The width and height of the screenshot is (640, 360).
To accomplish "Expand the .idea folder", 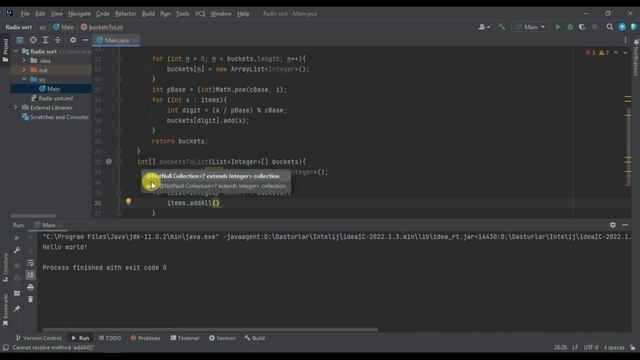I will pyautogui.click(x=24, y=61).
